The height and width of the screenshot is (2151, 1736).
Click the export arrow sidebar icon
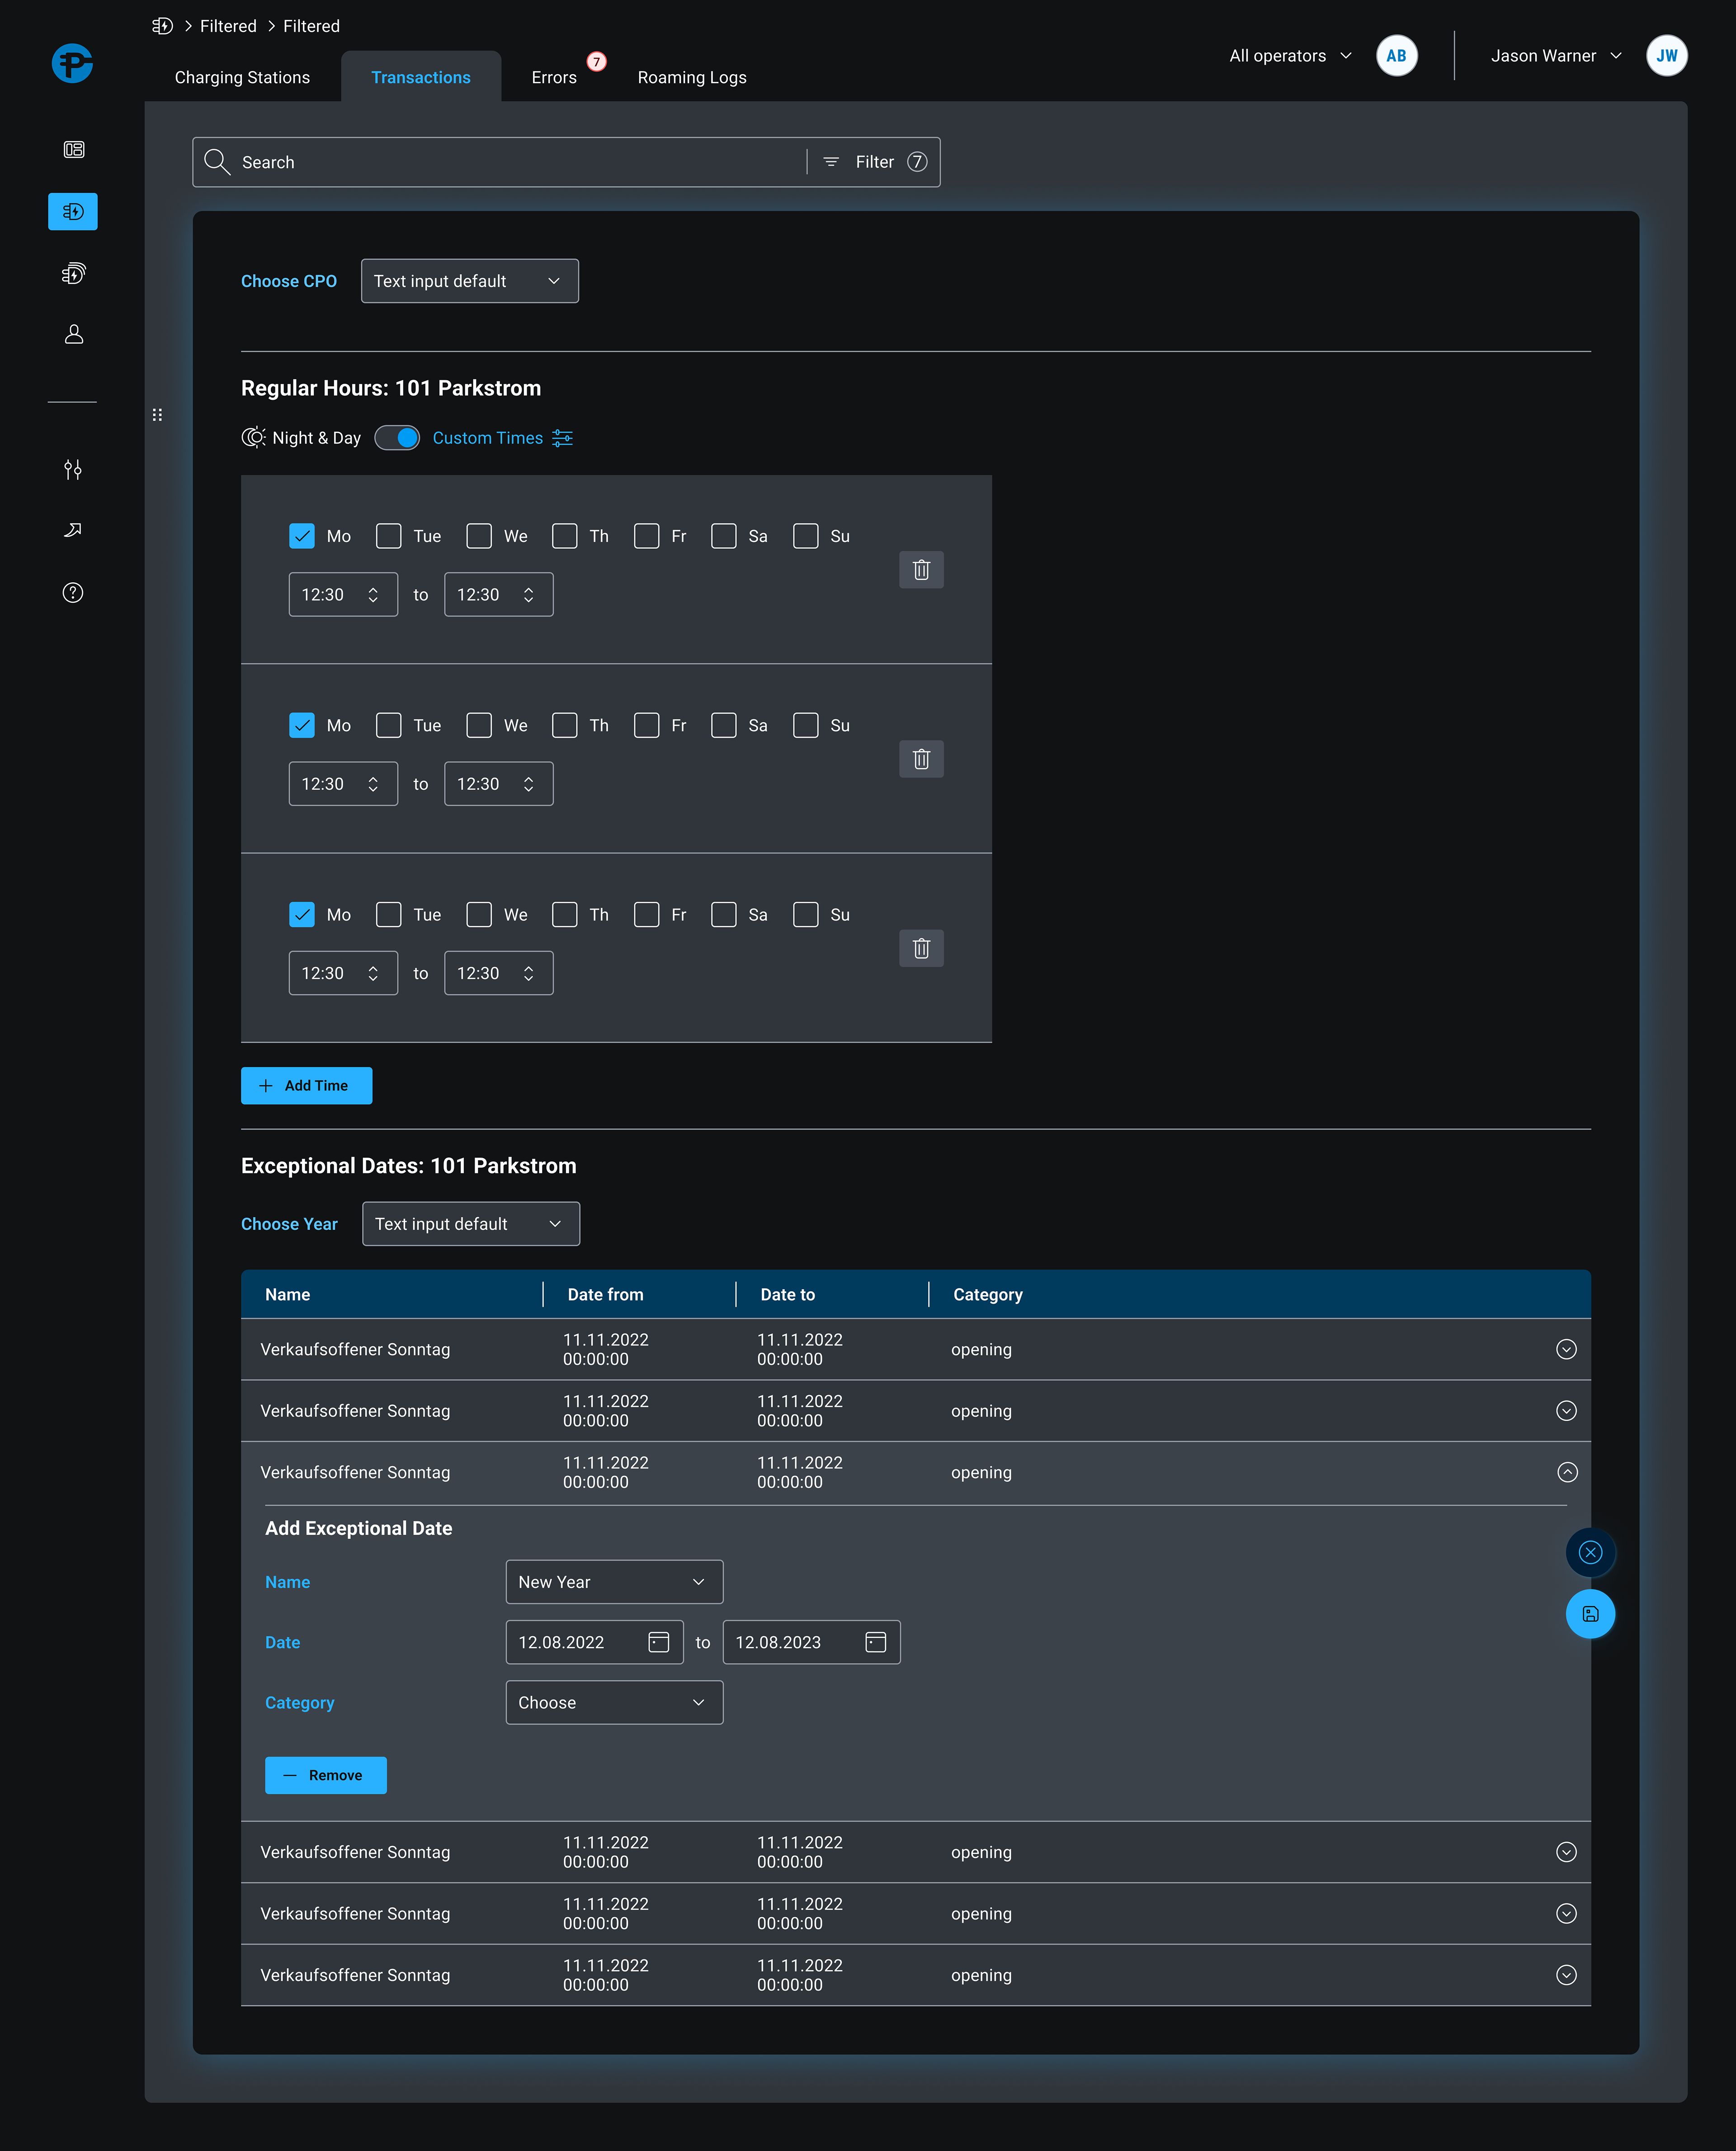click(x=73, y=530)
